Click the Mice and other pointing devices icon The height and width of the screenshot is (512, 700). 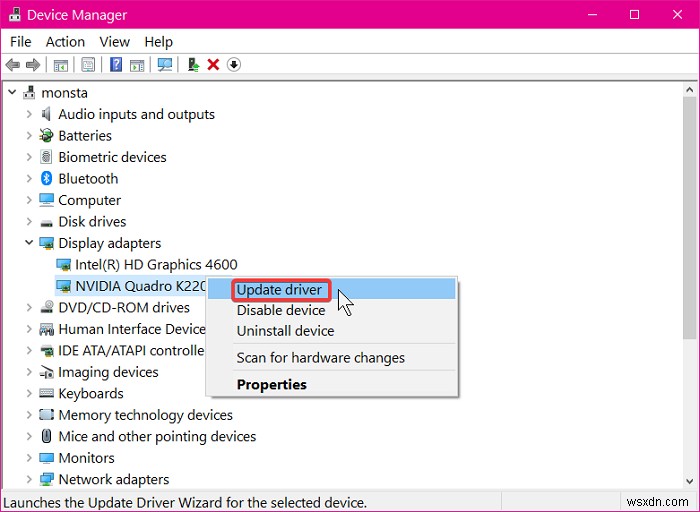pyautogui.click(x=46, y=436)
